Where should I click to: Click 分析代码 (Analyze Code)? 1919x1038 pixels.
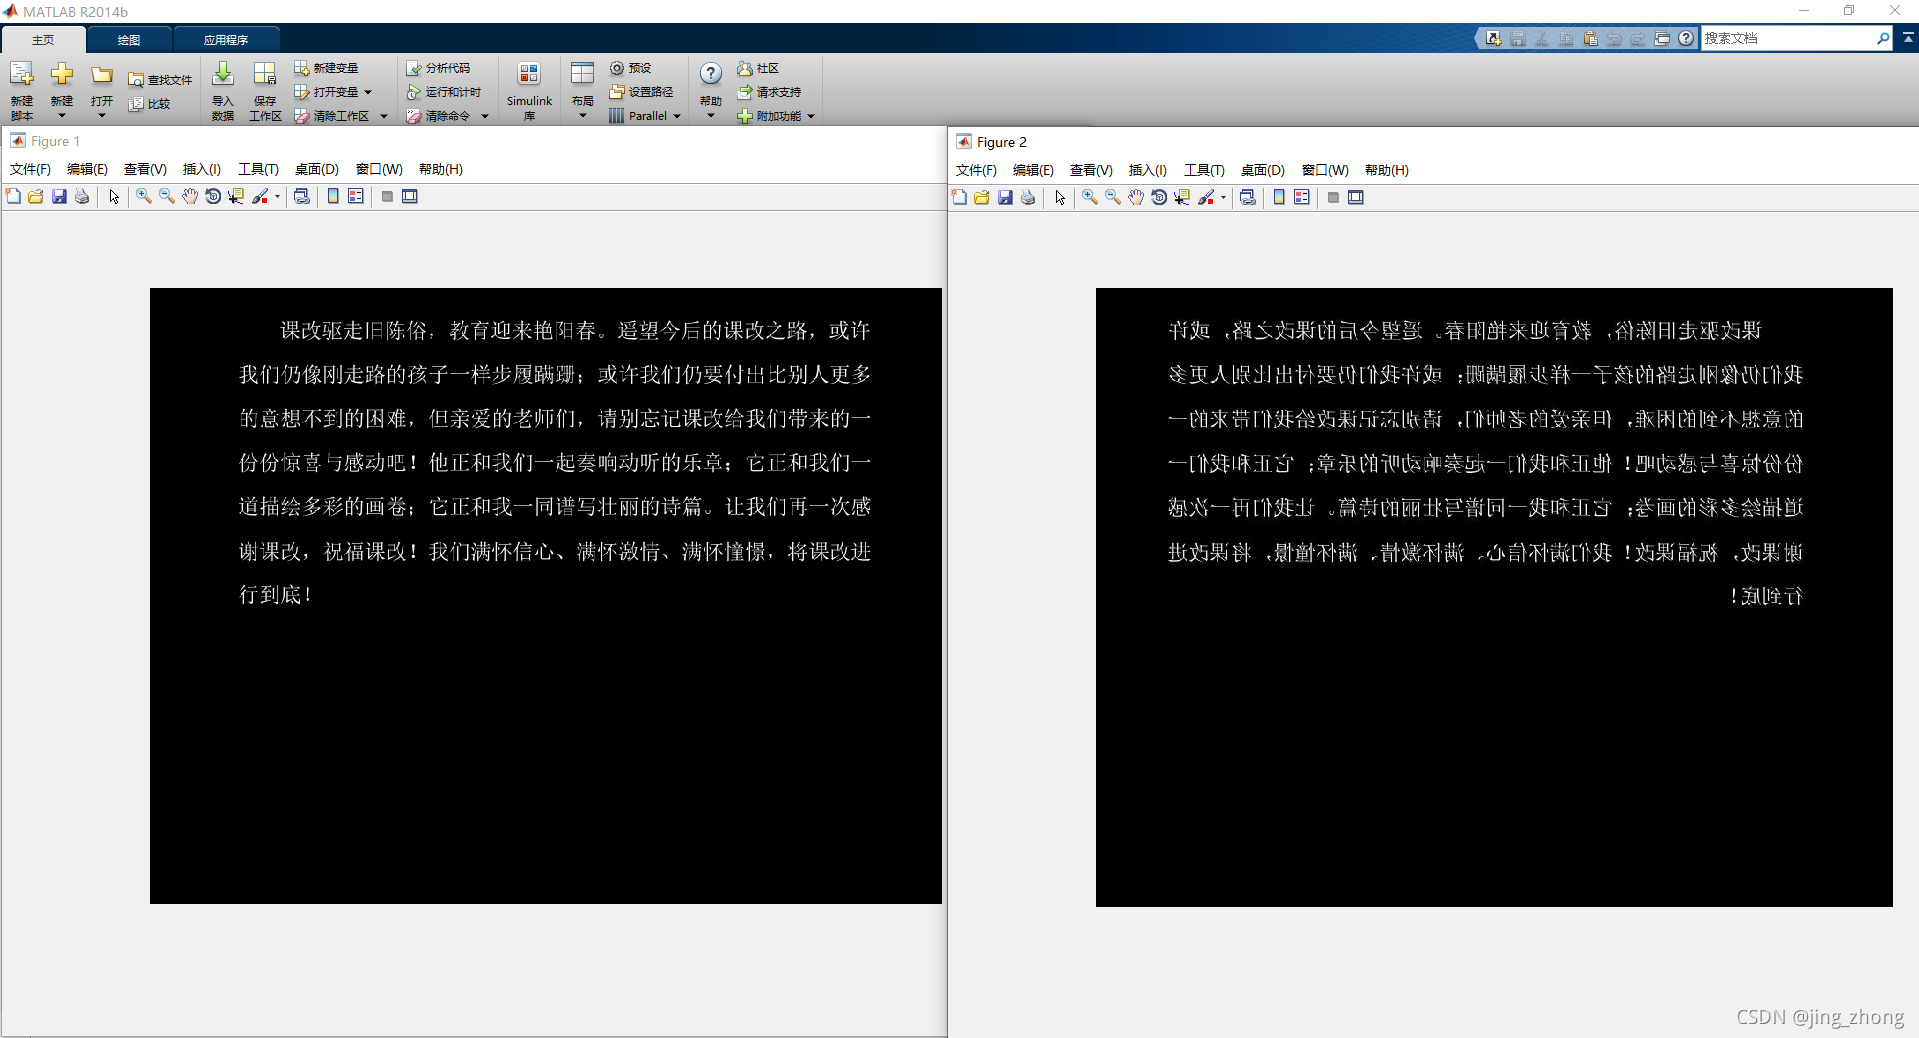[438, 68]
